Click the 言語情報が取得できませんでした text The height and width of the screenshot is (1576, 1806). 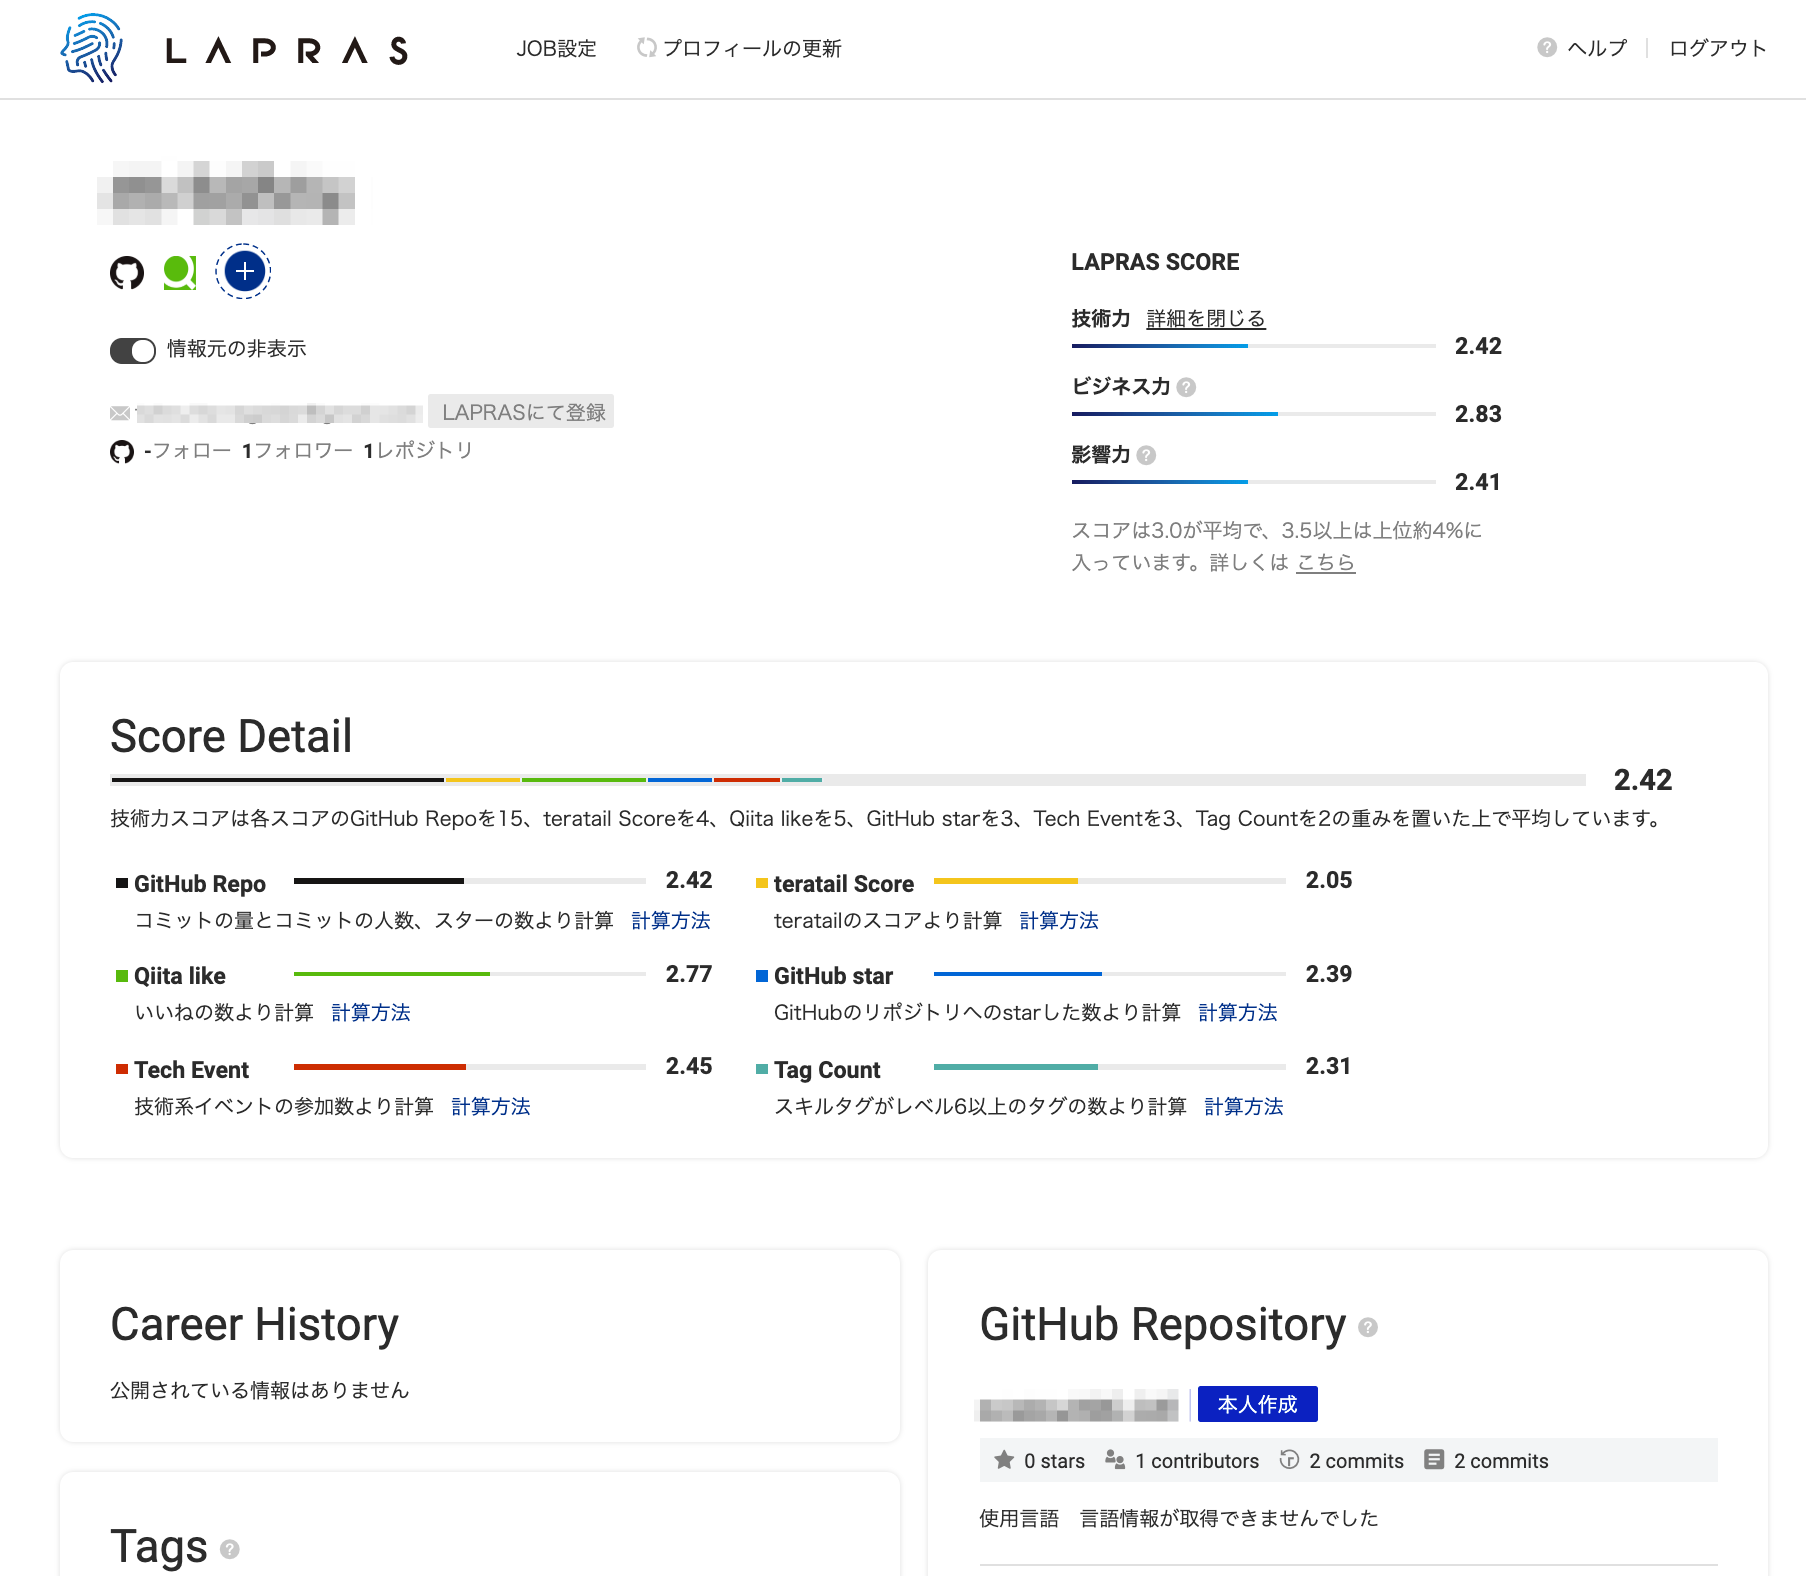(1229, 1518)
